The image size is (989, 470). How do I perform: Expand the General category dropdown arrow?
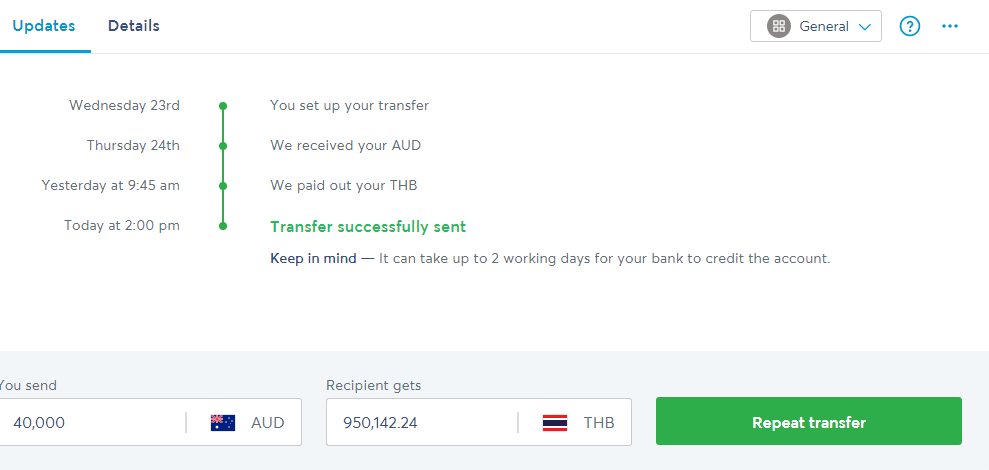point(865,27)
